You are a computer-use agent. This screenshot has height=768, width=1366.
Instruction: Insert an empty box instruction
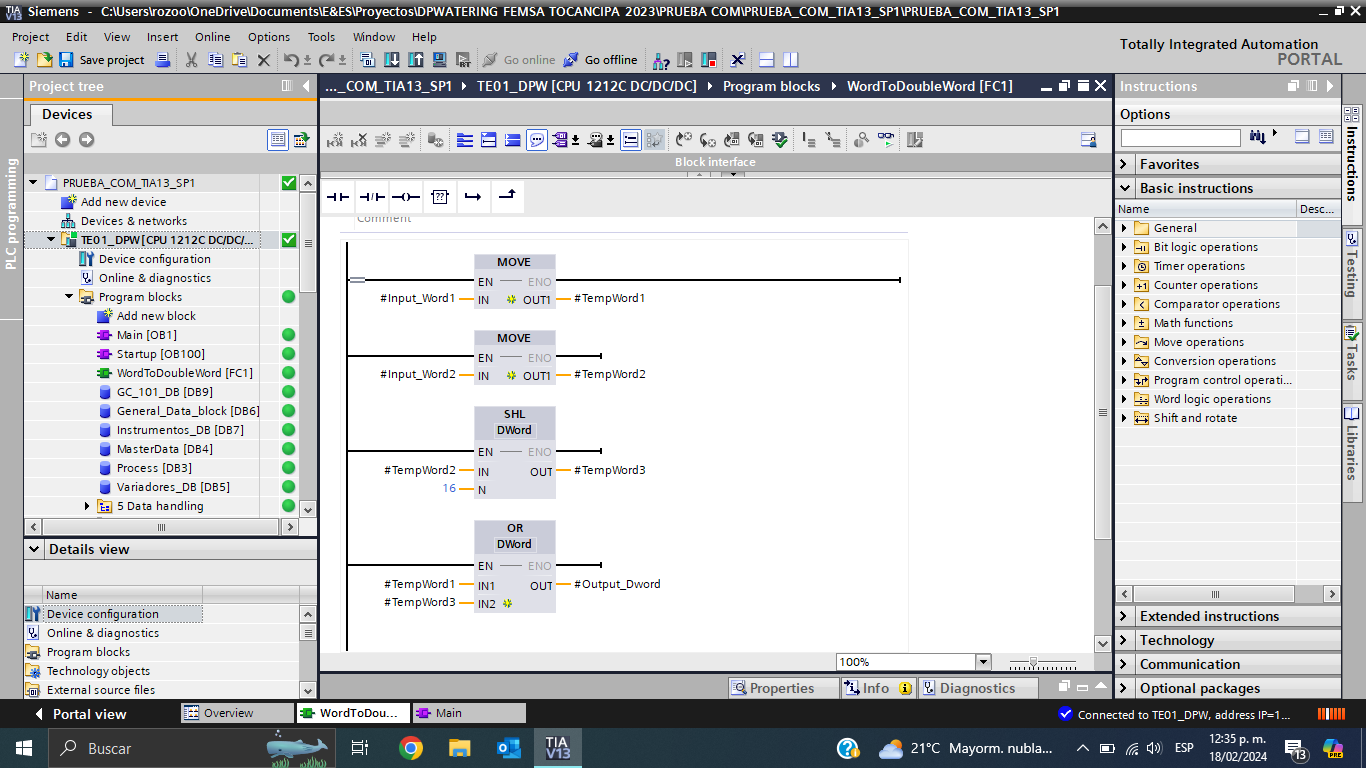[x=440, y=197]
